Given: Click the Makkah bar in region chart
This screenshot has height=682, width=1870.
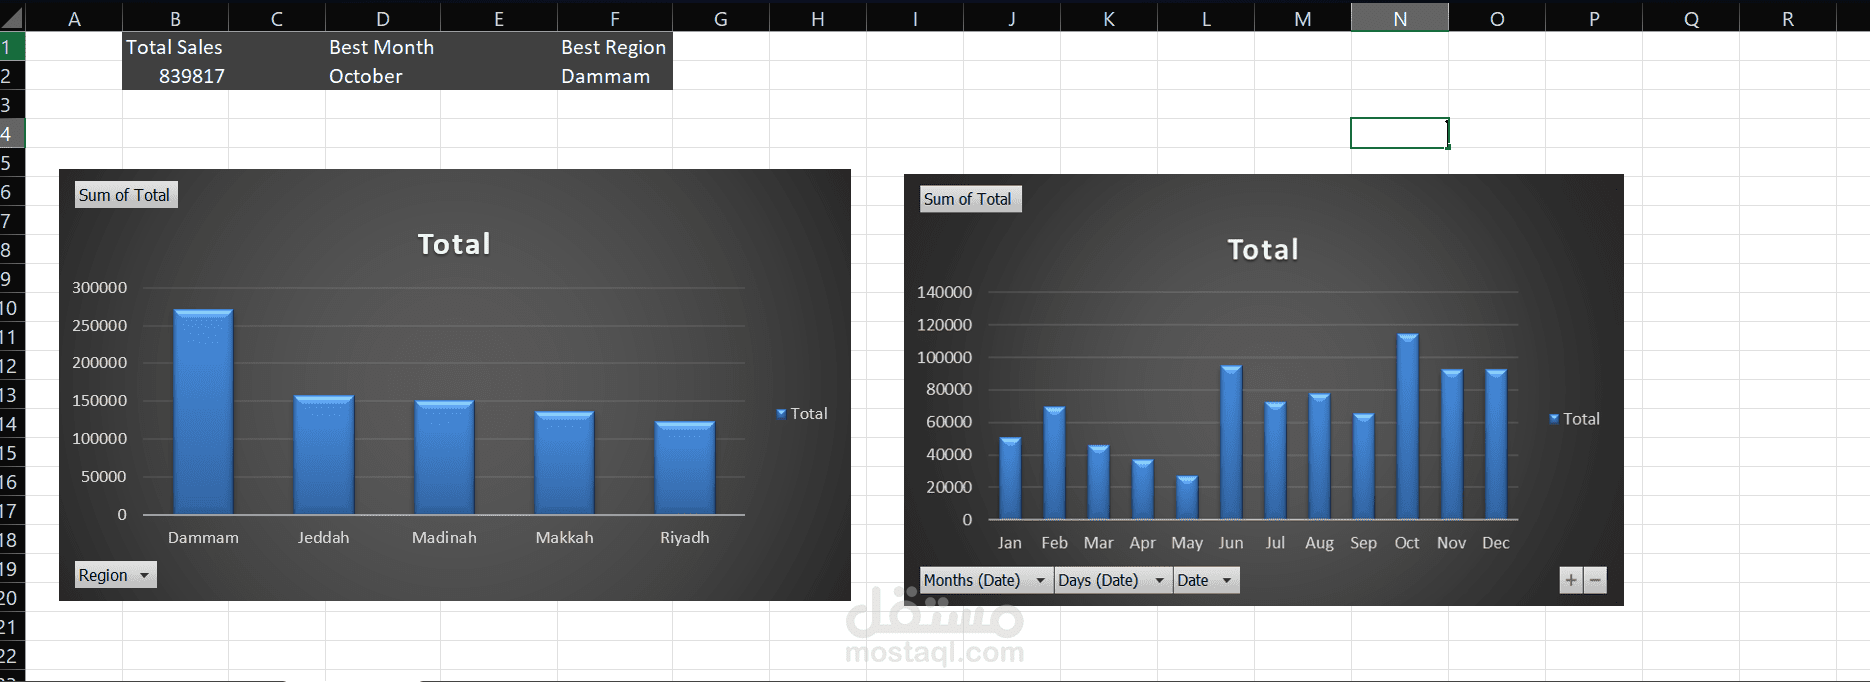Looking at the screenshot, I should (564, 463).
